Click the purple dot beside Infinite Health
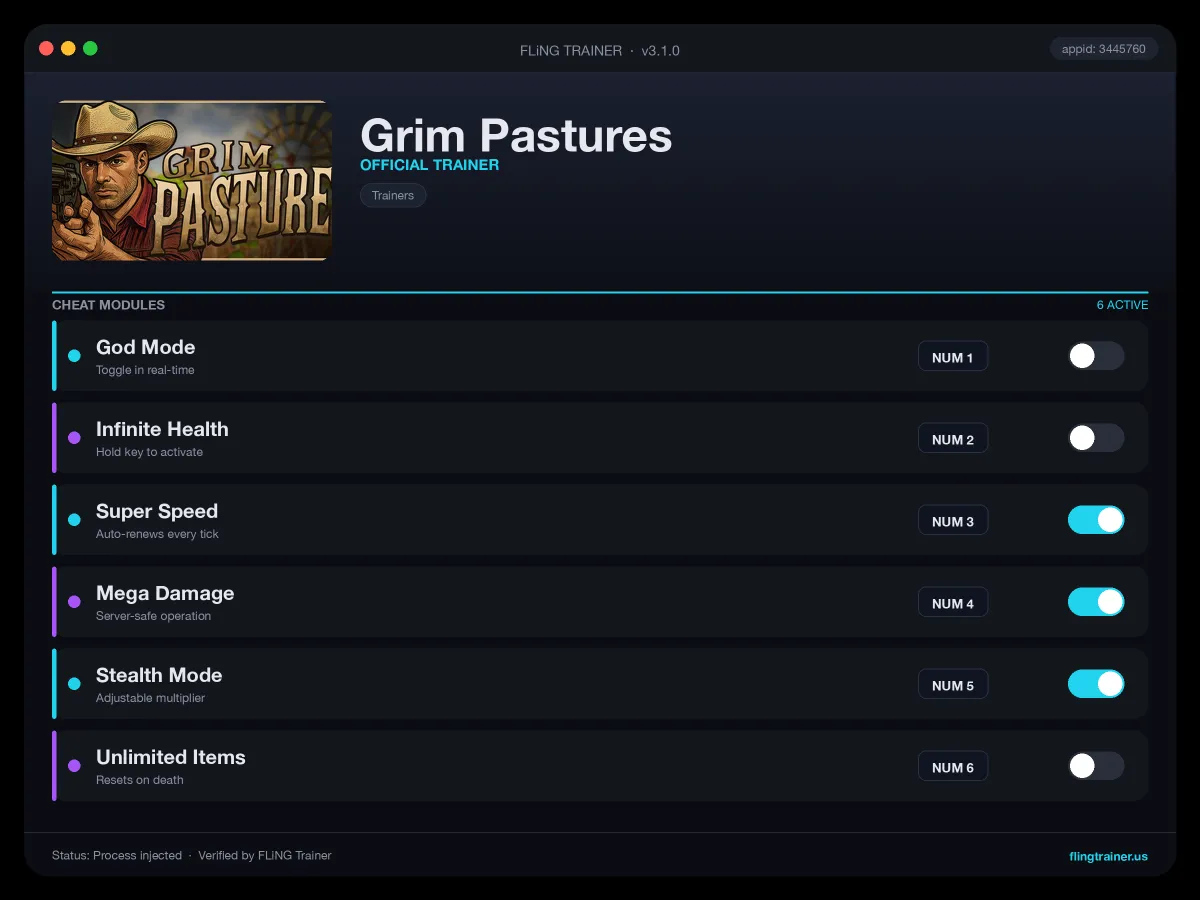 click(x=74, y=438)
